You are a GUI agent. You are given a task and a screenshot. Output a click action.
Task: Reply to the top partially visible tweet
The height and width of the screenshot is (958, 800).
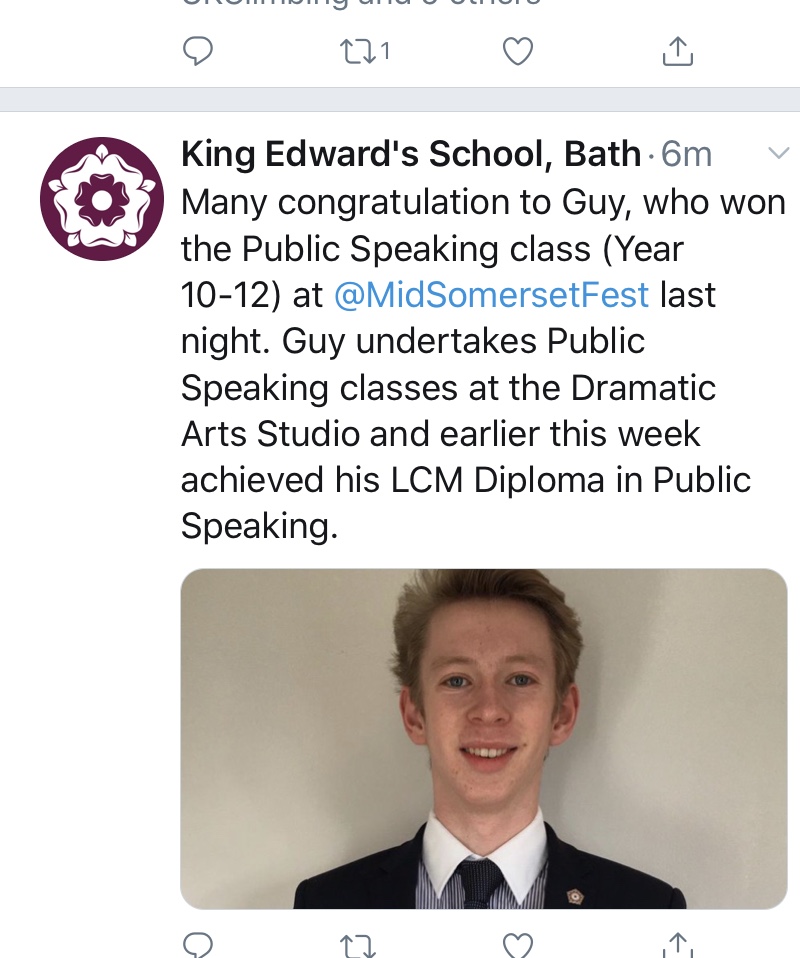pos(198,50)
